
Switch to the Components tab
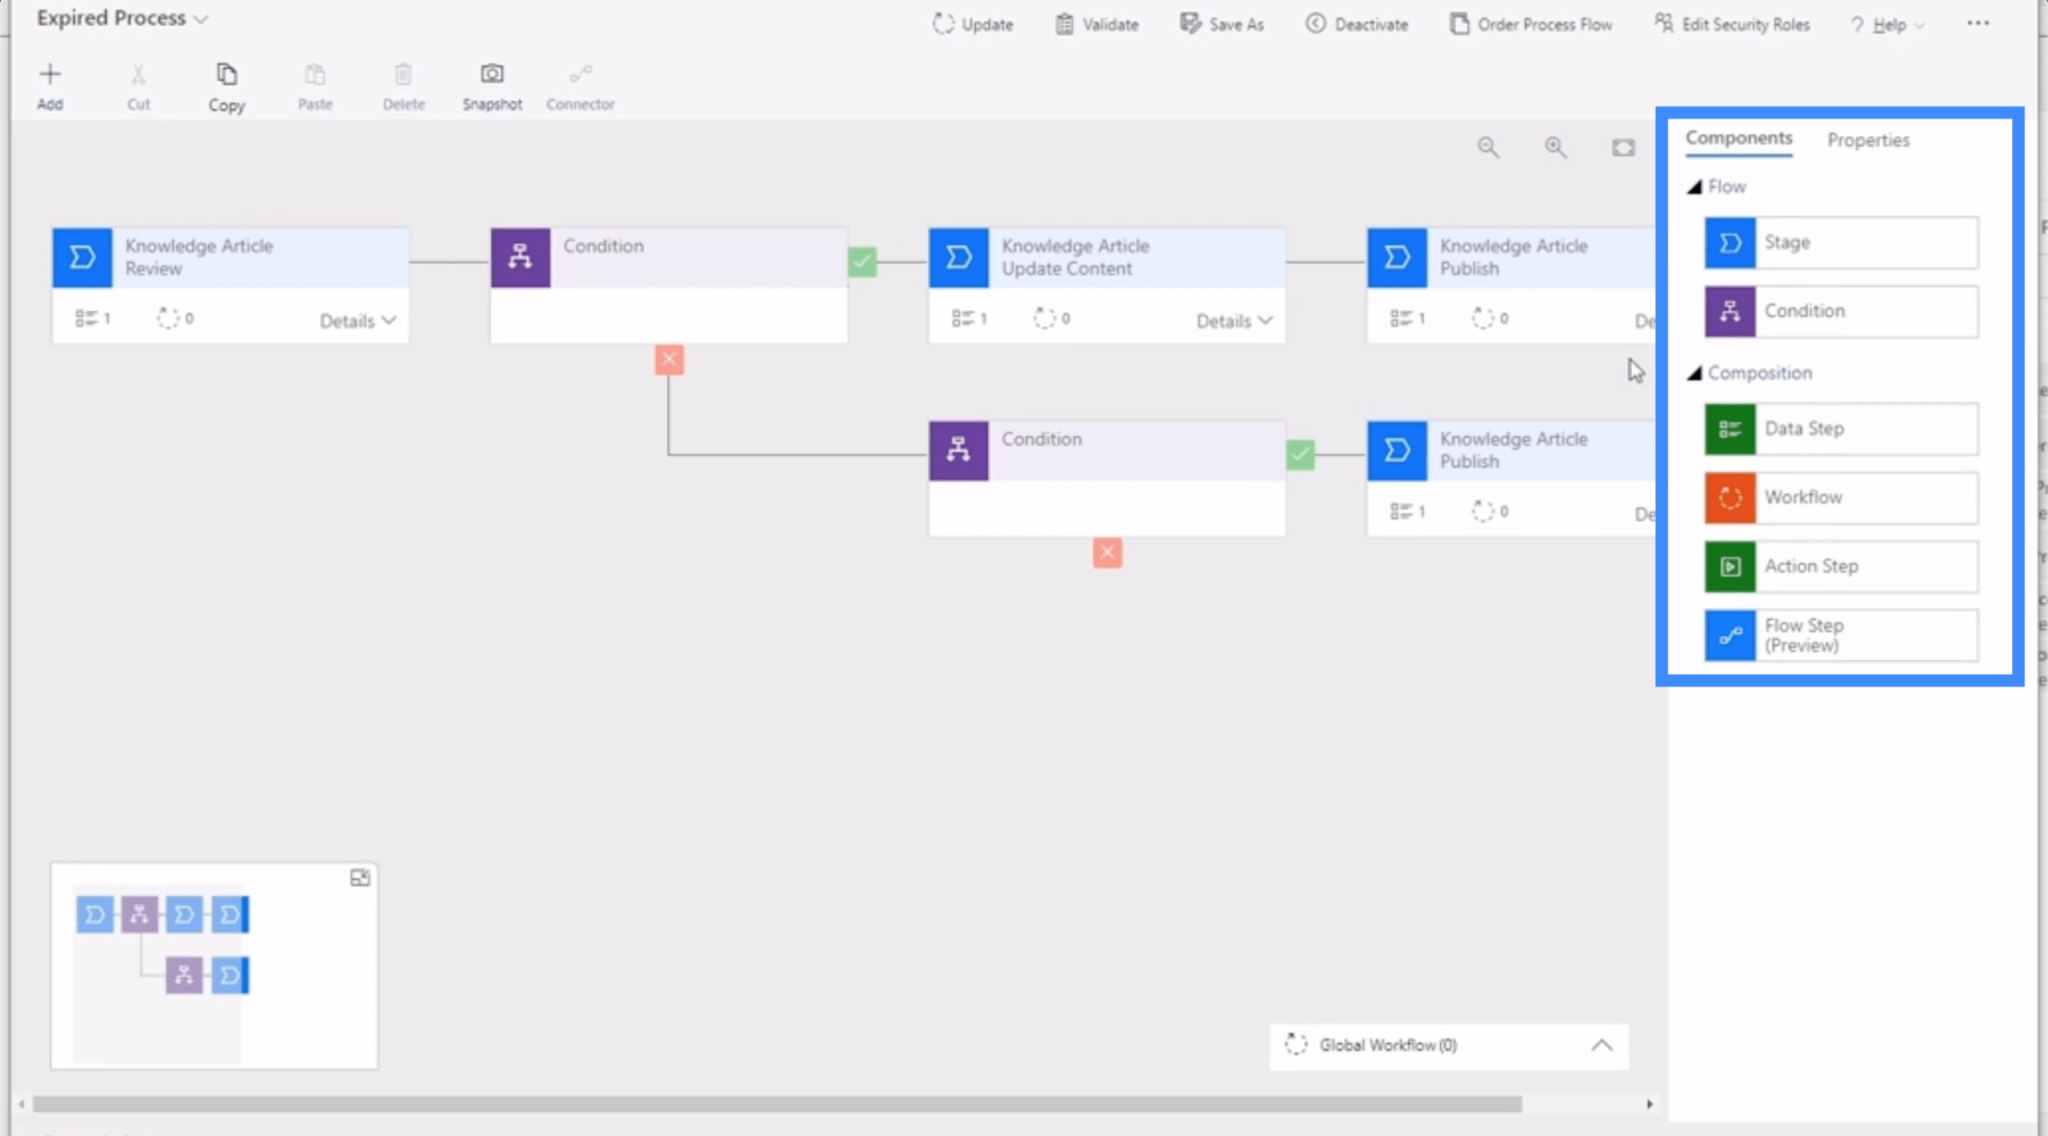click(1739, 139)
